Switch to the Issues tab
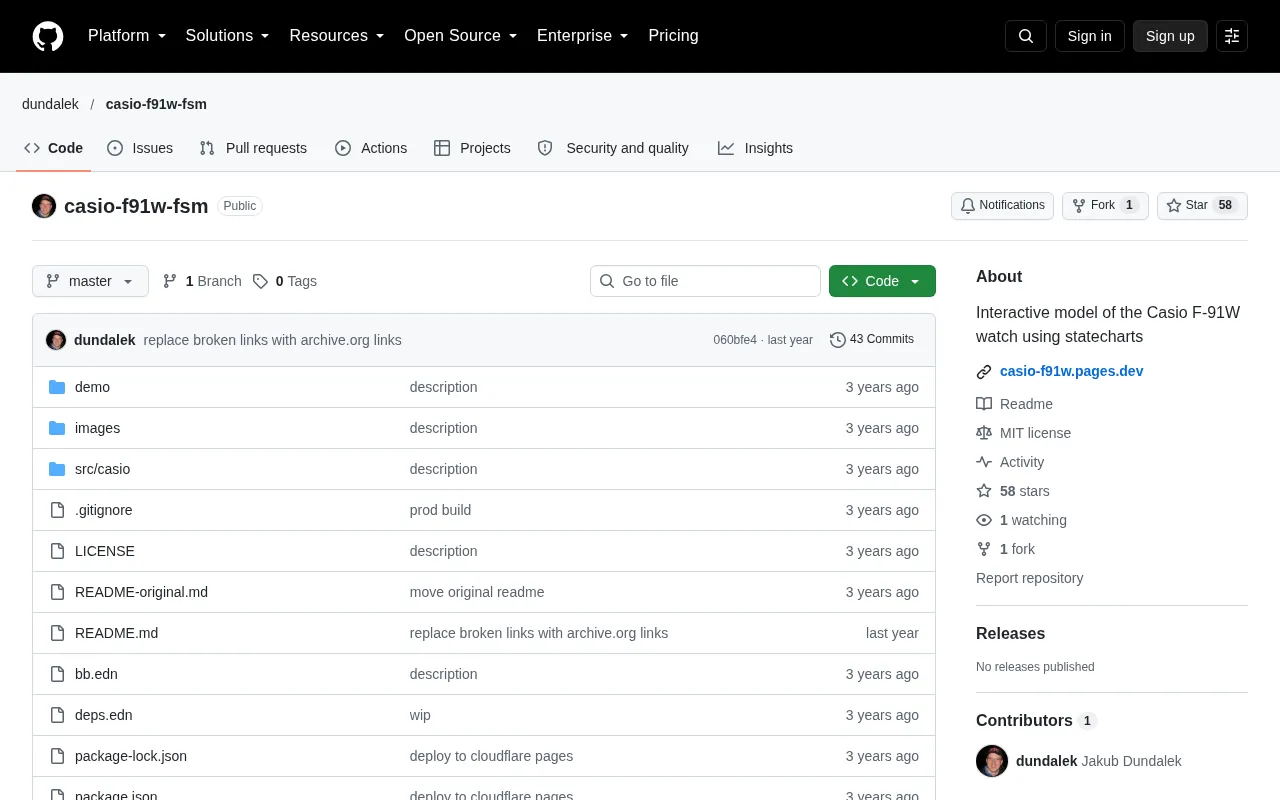This screenshot has height=800, width=1280. pyautogui.click(x=140, y=148)
